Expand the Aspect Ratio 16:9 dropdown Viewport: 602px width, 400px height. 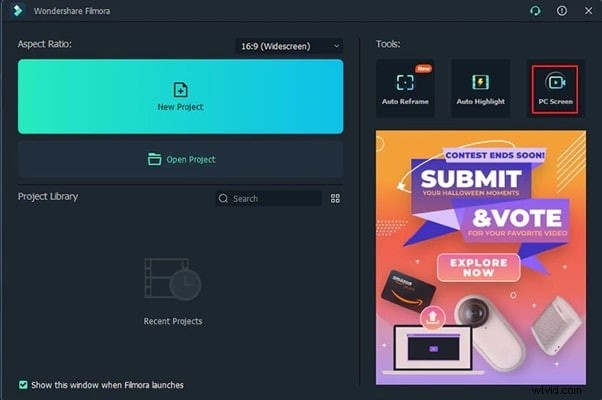click(289, 46)
